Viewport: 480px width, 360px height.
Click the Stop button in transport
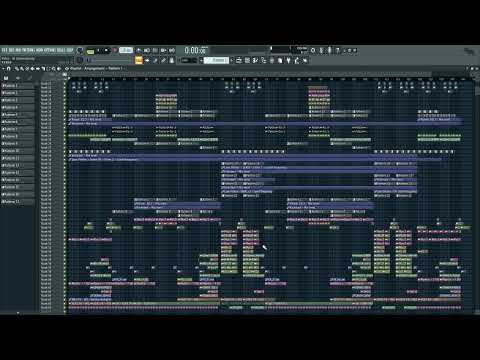pos(106,51)
